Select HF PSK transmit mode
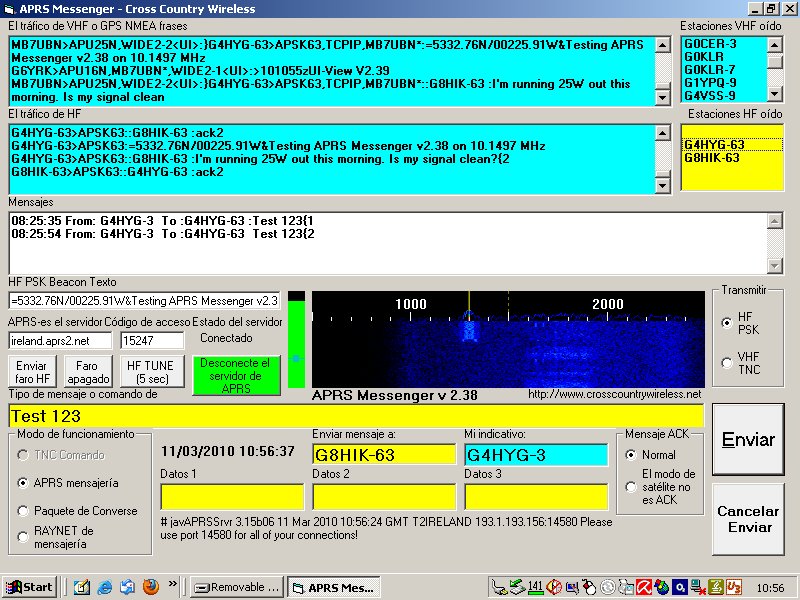800x600 pixels. coord(727,323)
